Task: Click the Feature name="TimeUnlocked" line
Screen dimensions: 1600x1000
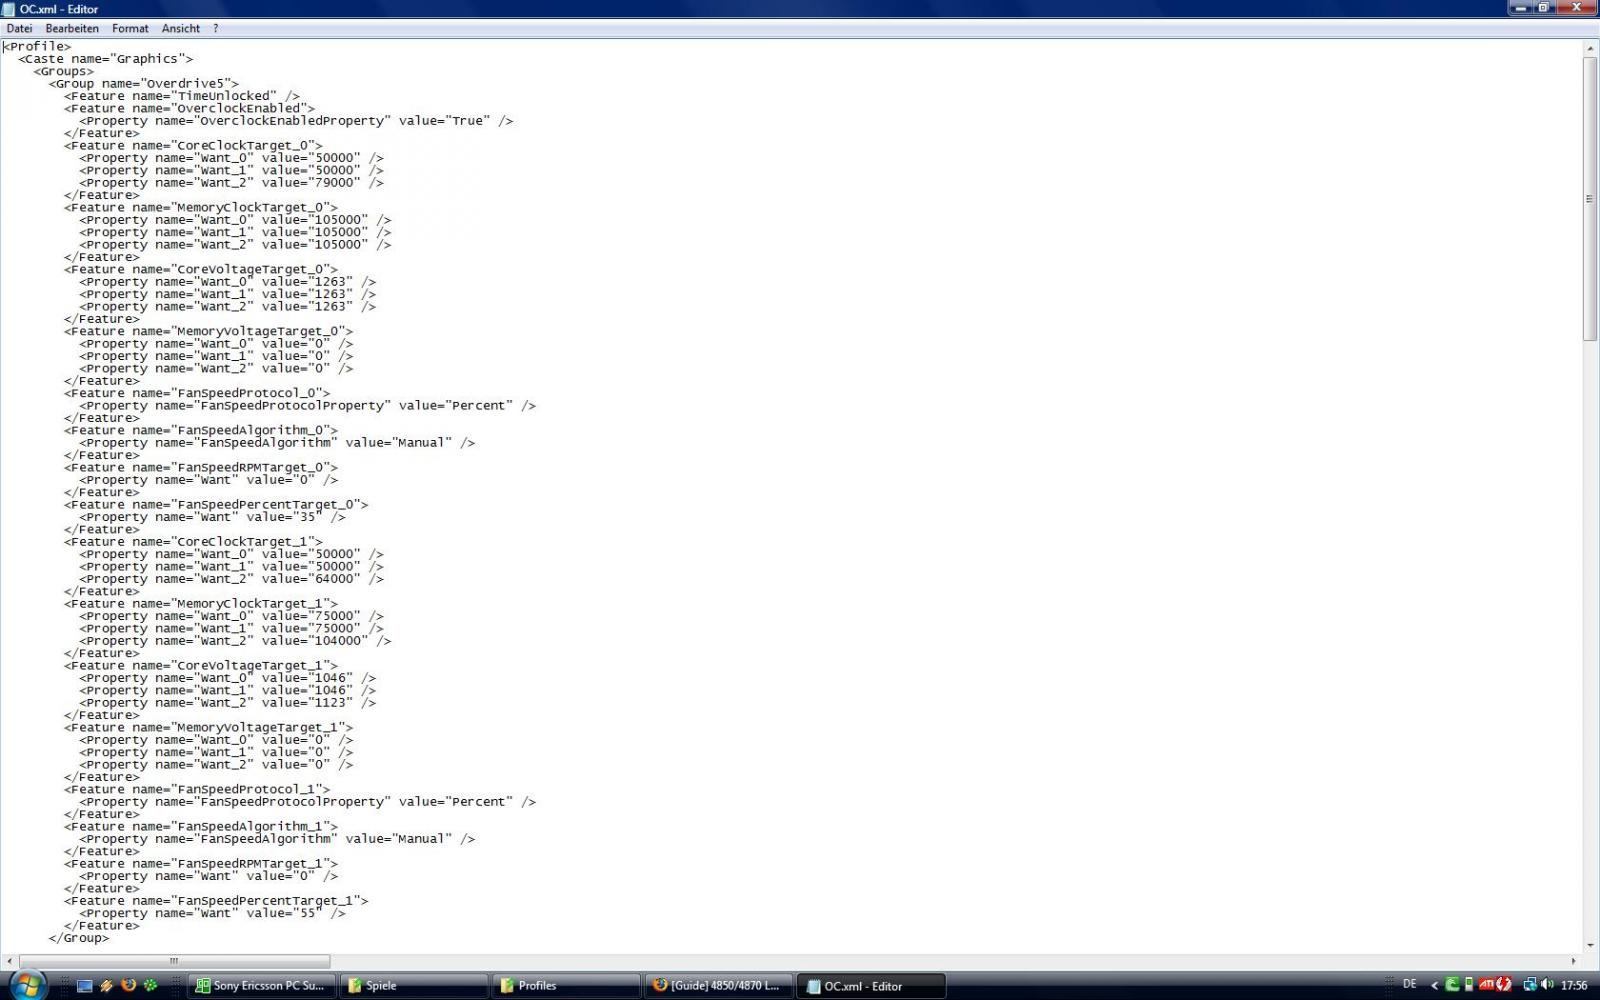Action: (182, 96)
